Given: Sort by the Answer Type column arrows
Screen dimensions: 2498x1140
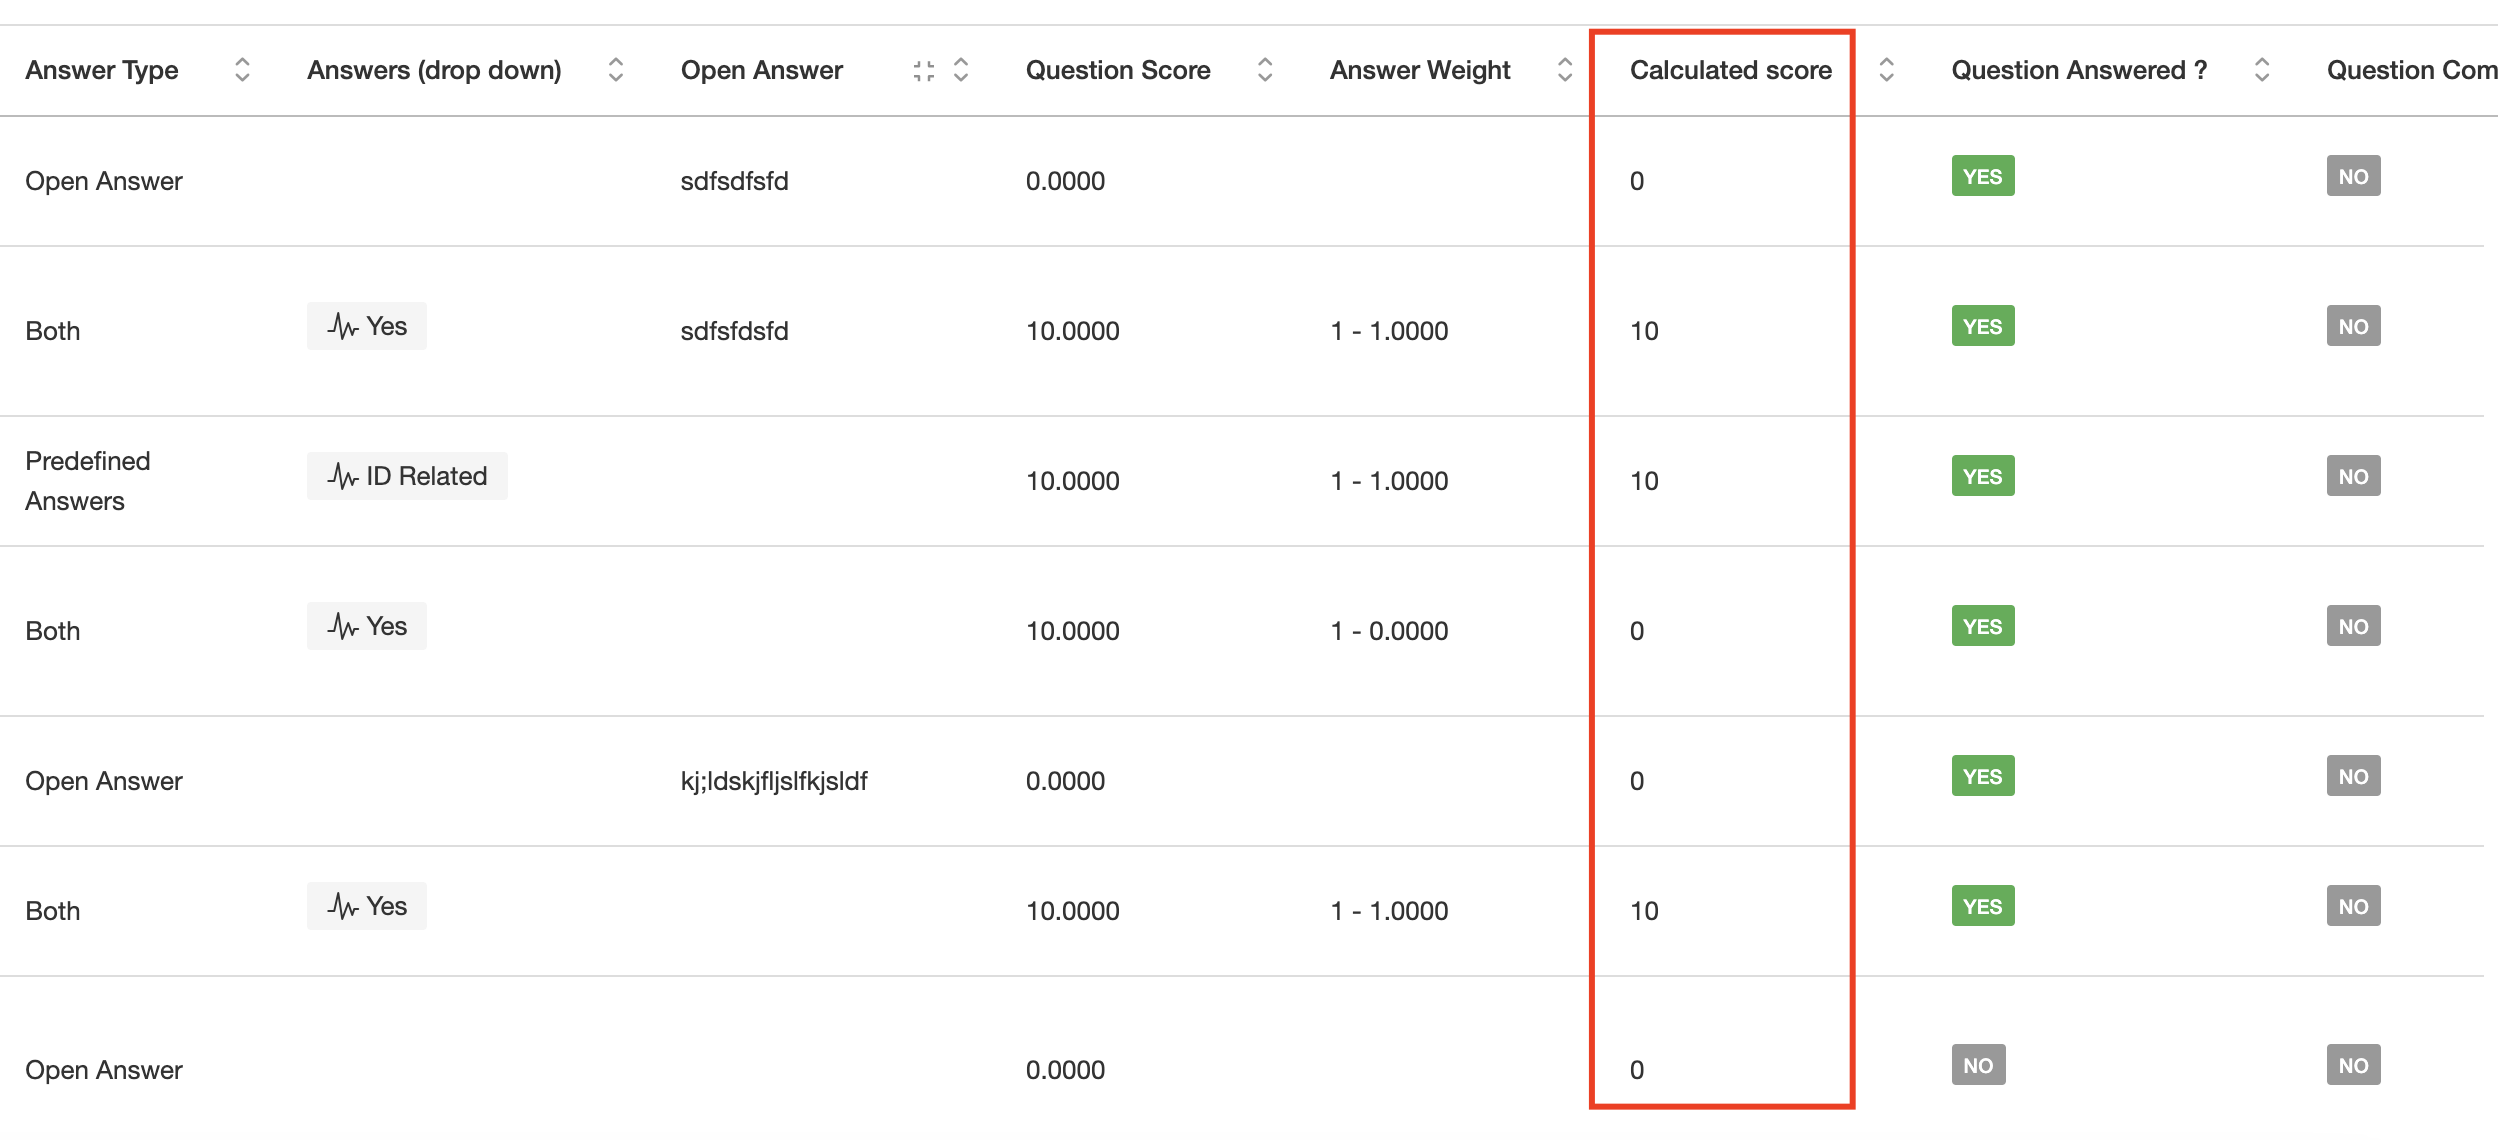Looking at the screenshot, I should pos(242,70).
